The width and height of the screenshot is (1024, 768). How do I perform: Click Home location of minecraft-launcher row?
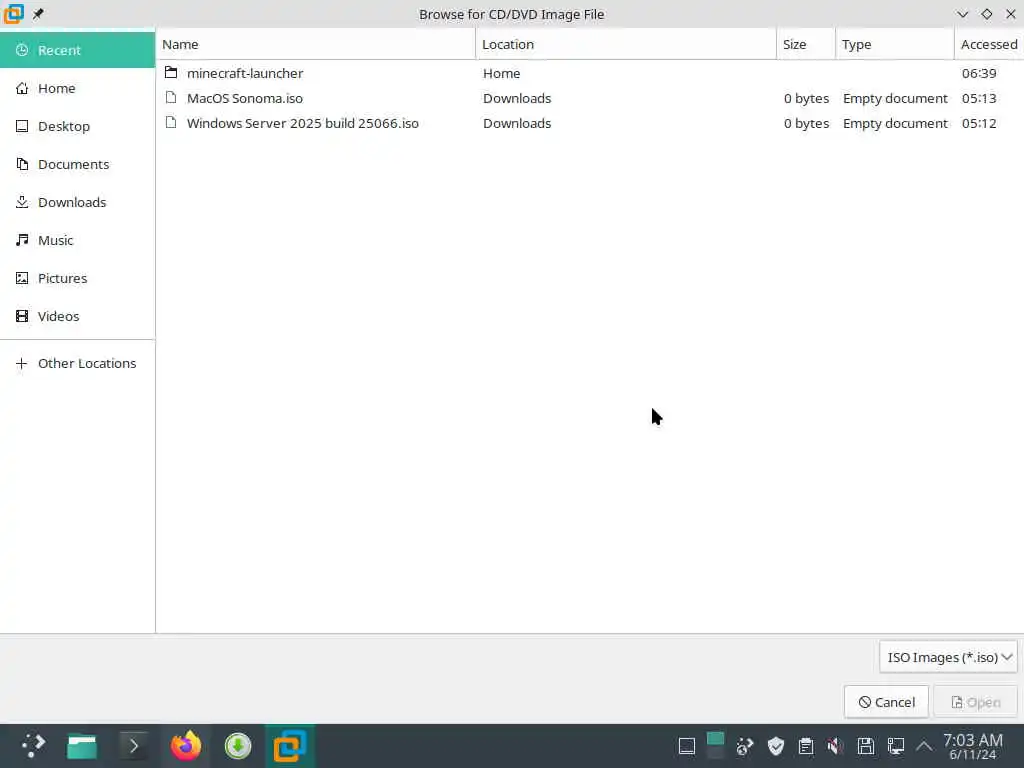point(502,73)
